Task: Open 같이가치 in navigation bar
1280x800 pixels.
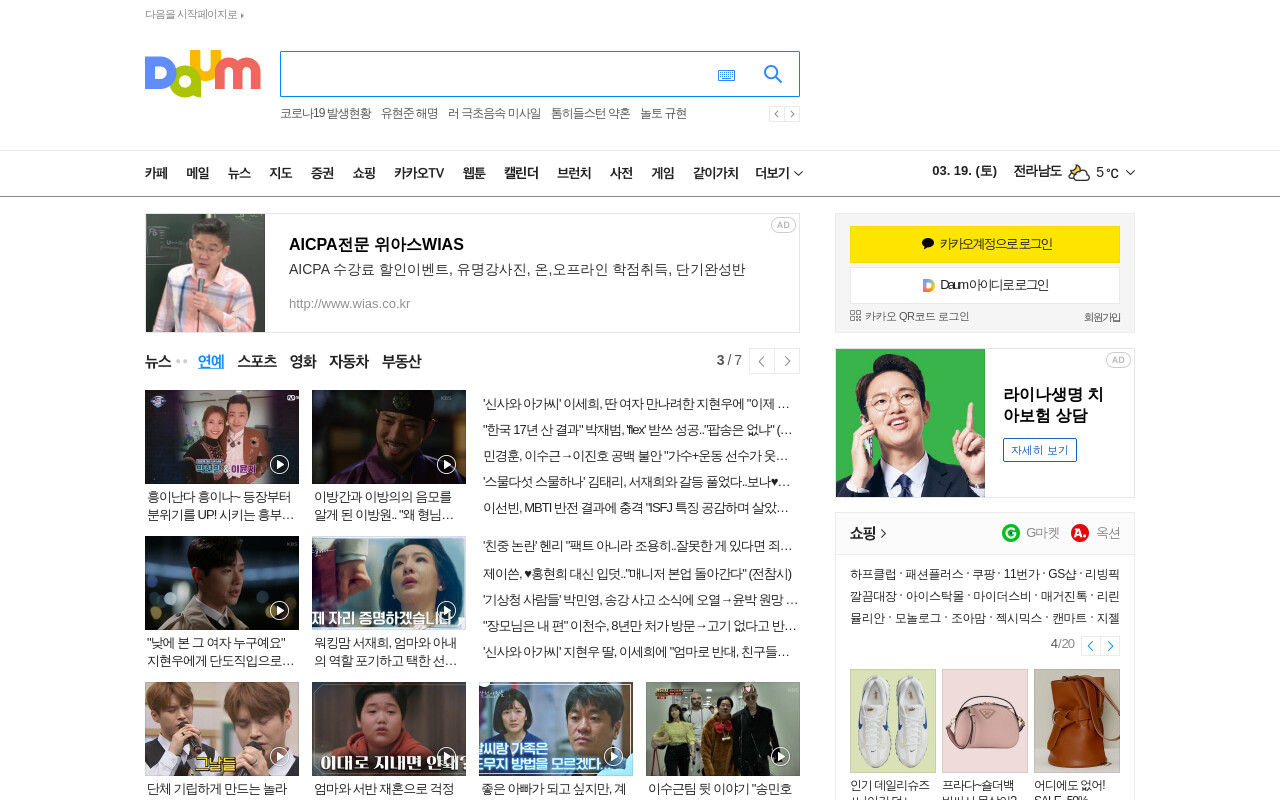Action: point(715,173)
